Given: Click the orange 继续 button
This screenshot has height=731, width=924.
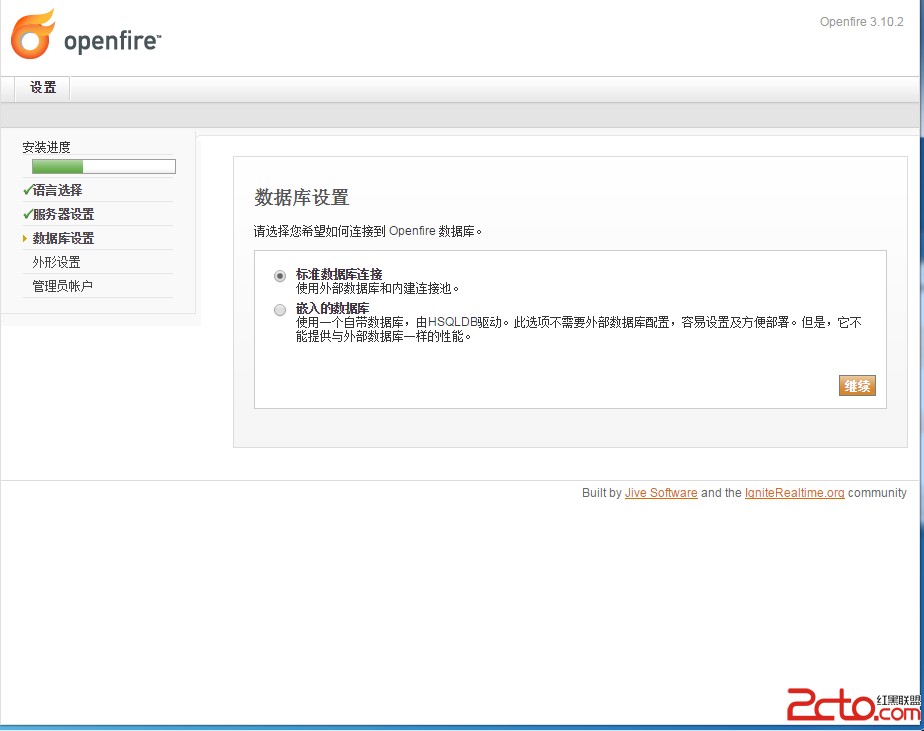Looking at the screenshot, I should pyautogui.click(x=857, y=386).
